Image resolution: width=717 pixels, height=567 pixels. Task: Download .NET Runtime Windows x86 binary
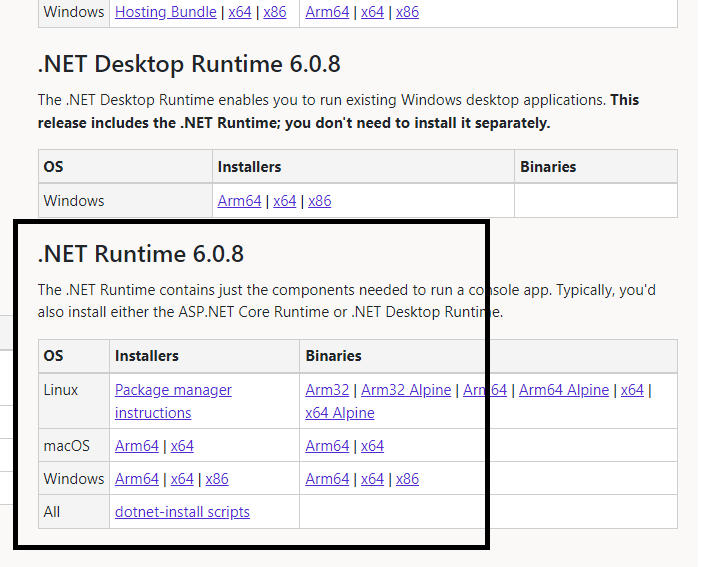(x=407, y=479)
